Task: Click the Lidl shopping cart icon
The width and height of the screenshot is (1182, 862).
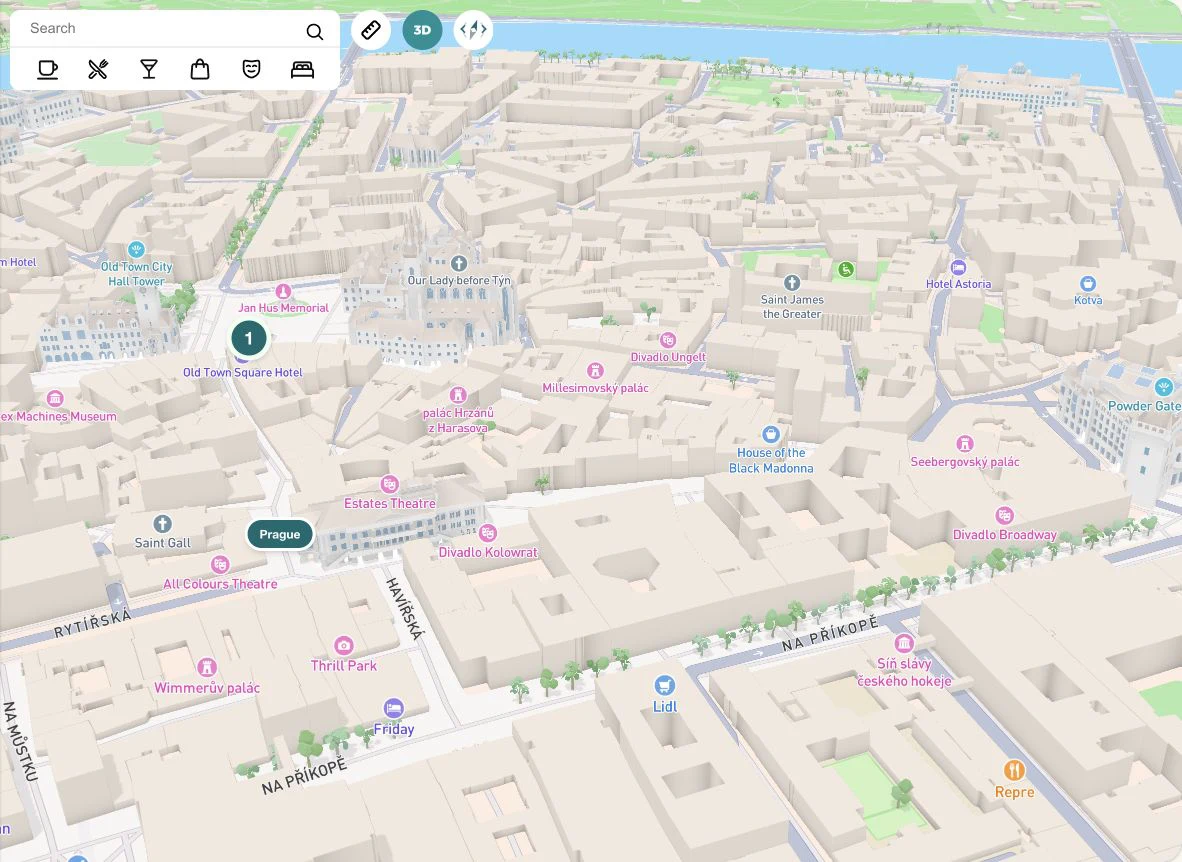Action: coord(664,686)
